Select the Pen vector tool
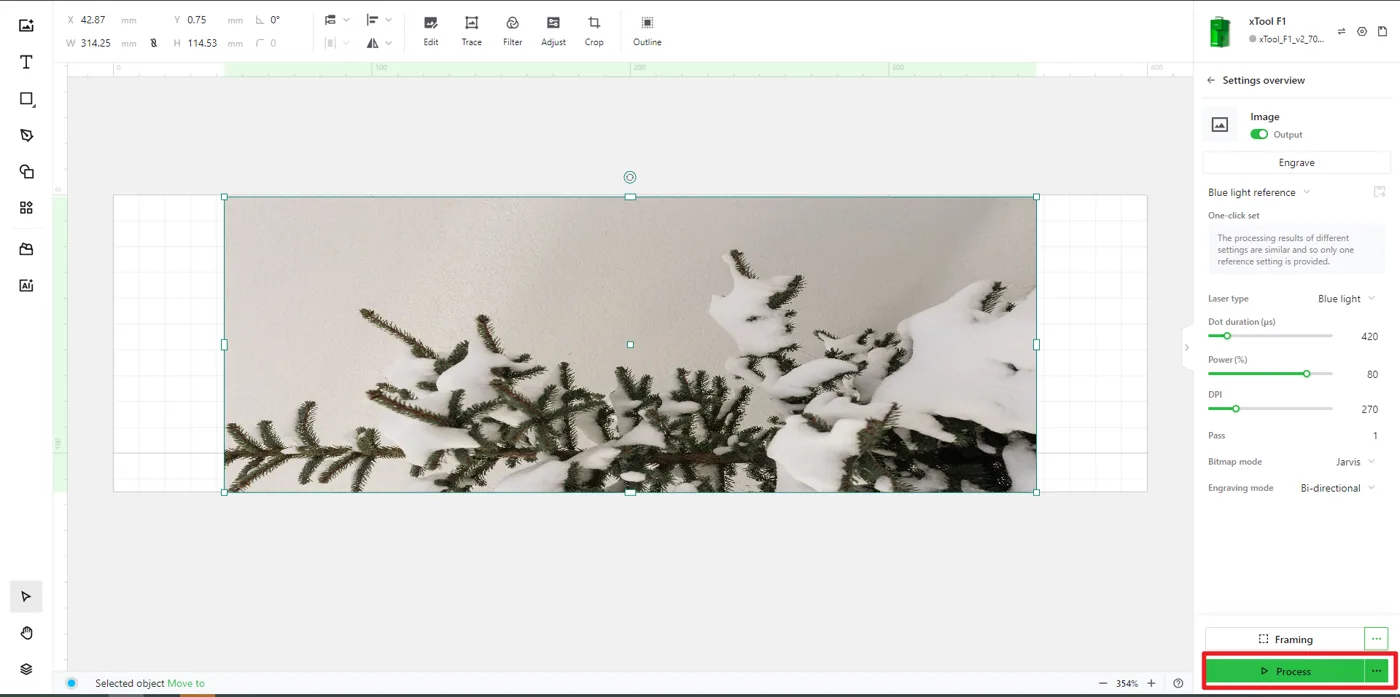 pyautogui.click(x=26, y=135)
